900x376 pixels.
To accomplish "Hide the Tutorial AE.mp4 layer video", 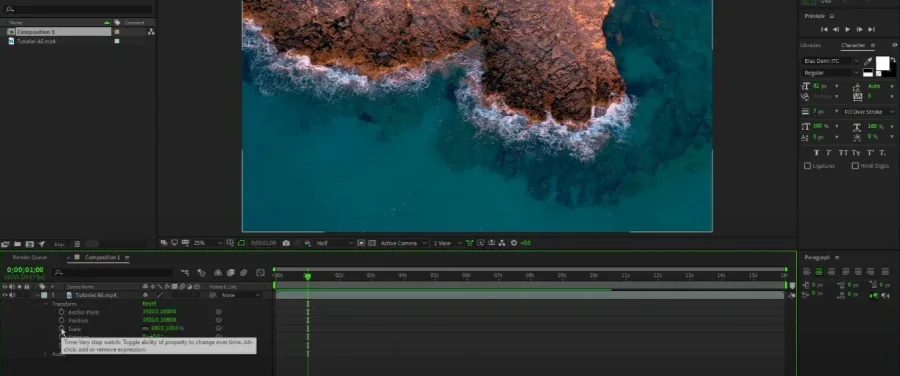I will (5, 294).
